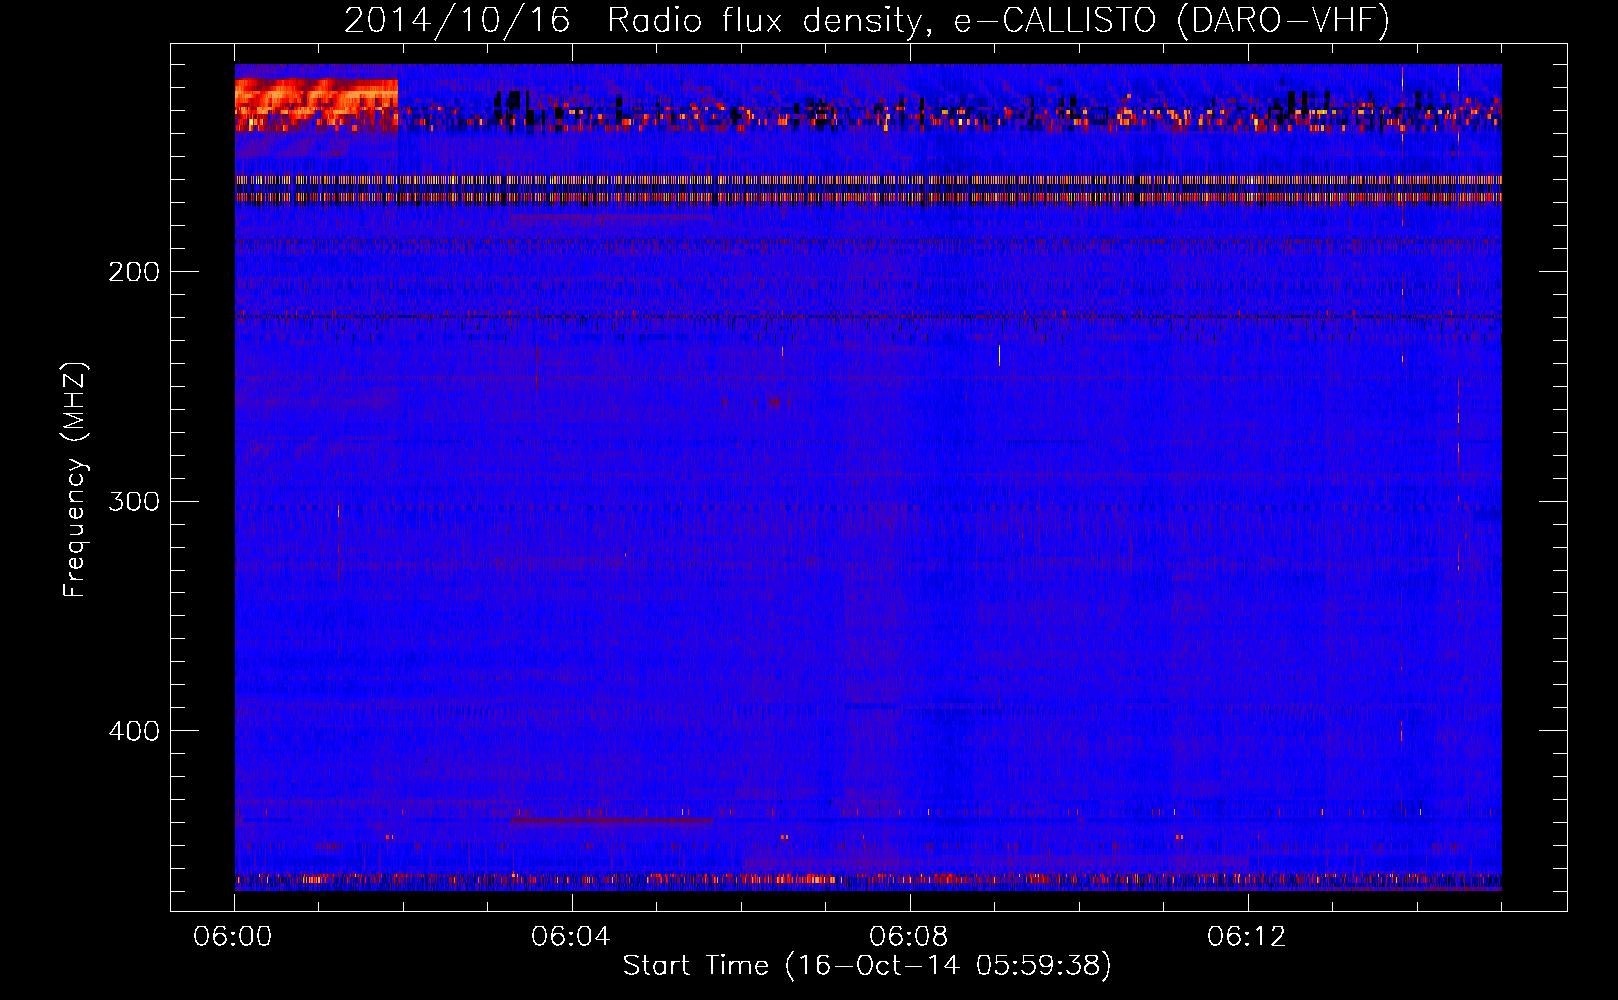Click the bright red-orange burst near 06:00
The height and width of the screenshot is (1000, 1618).
pos(316,105)
